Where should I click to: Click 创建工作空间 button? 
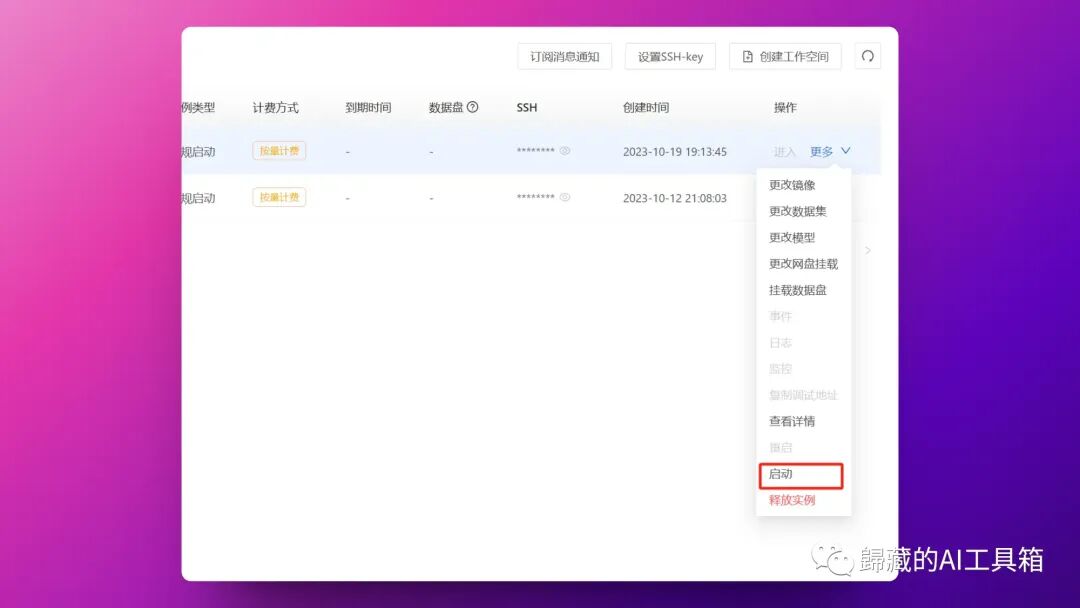pos(785,56)
